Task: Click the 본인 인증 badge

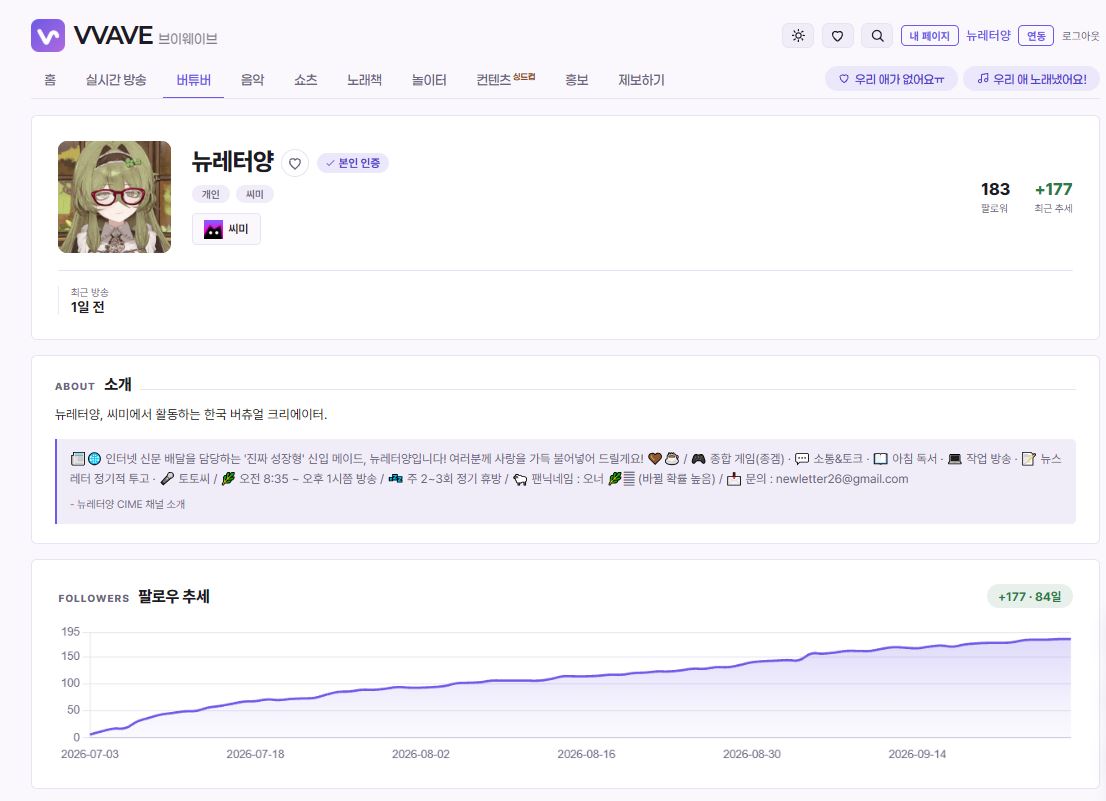Action: click(x=353, y=163)
